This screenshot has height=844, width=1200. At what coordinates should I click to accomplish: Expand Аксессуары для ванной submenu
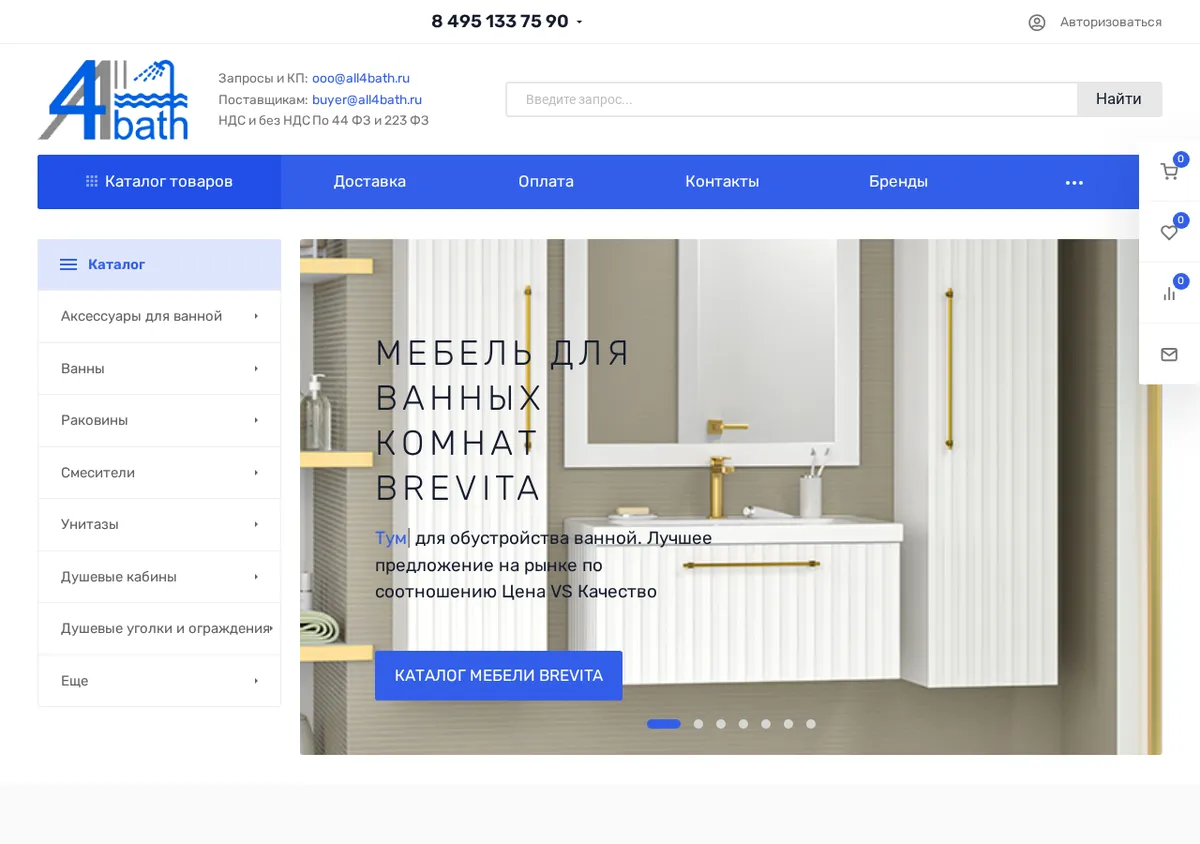click(x=256, y=316)
